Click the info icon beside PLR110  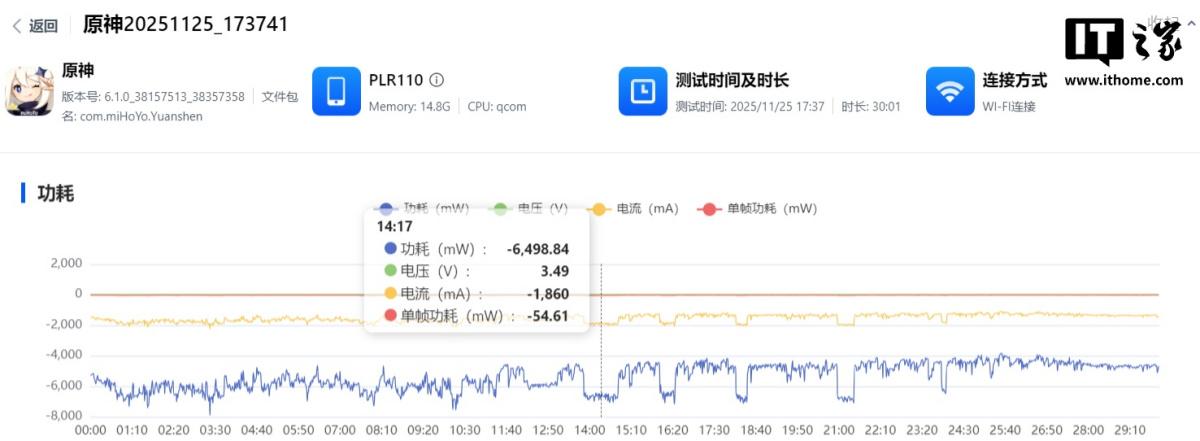436,80
